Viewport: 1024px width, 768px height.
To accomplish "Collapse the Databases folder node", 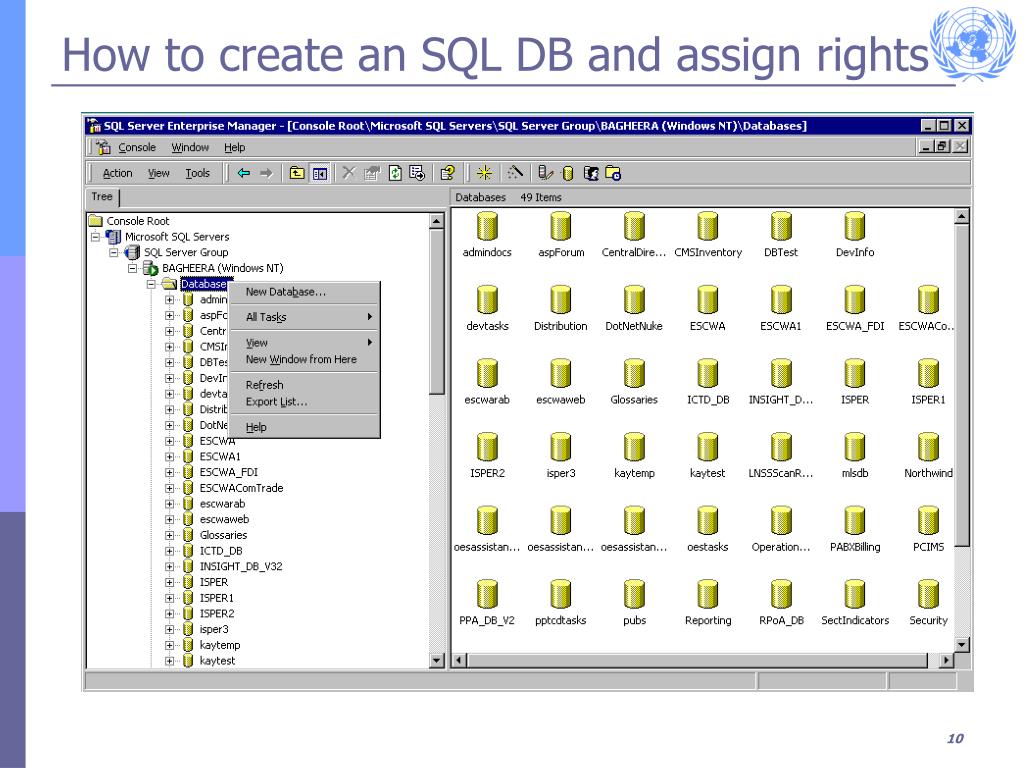I will 152,284.
